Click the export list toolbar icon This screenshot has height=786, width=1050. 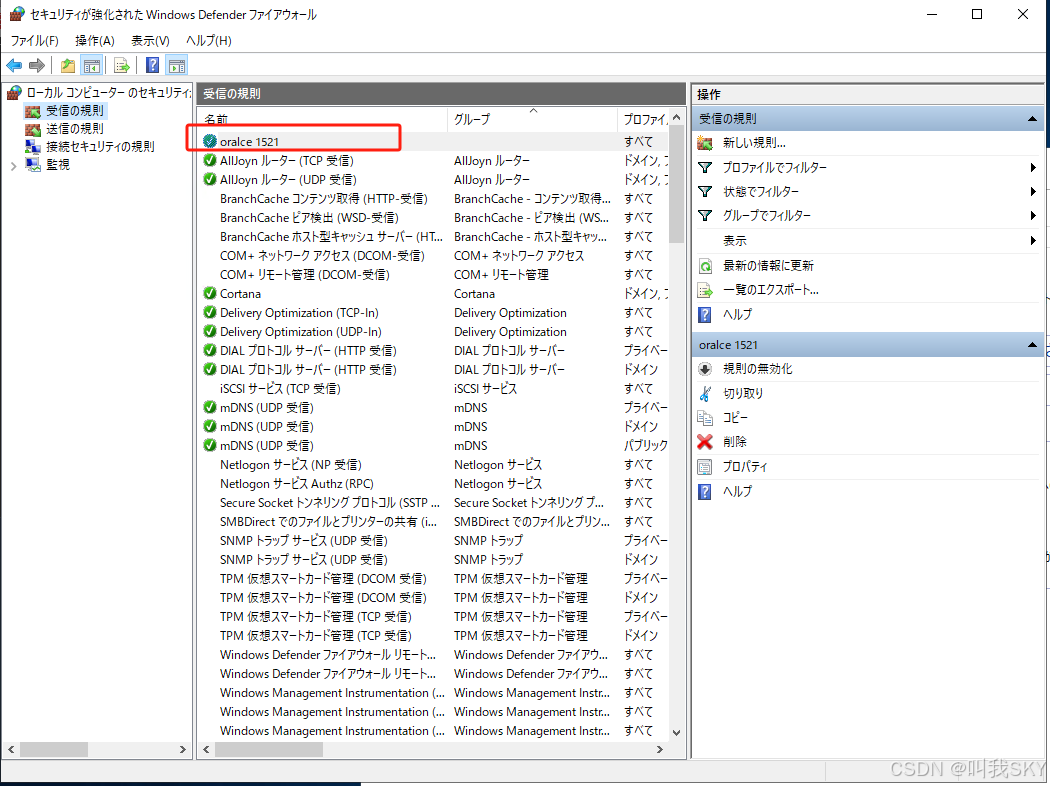tap(121, 66)
